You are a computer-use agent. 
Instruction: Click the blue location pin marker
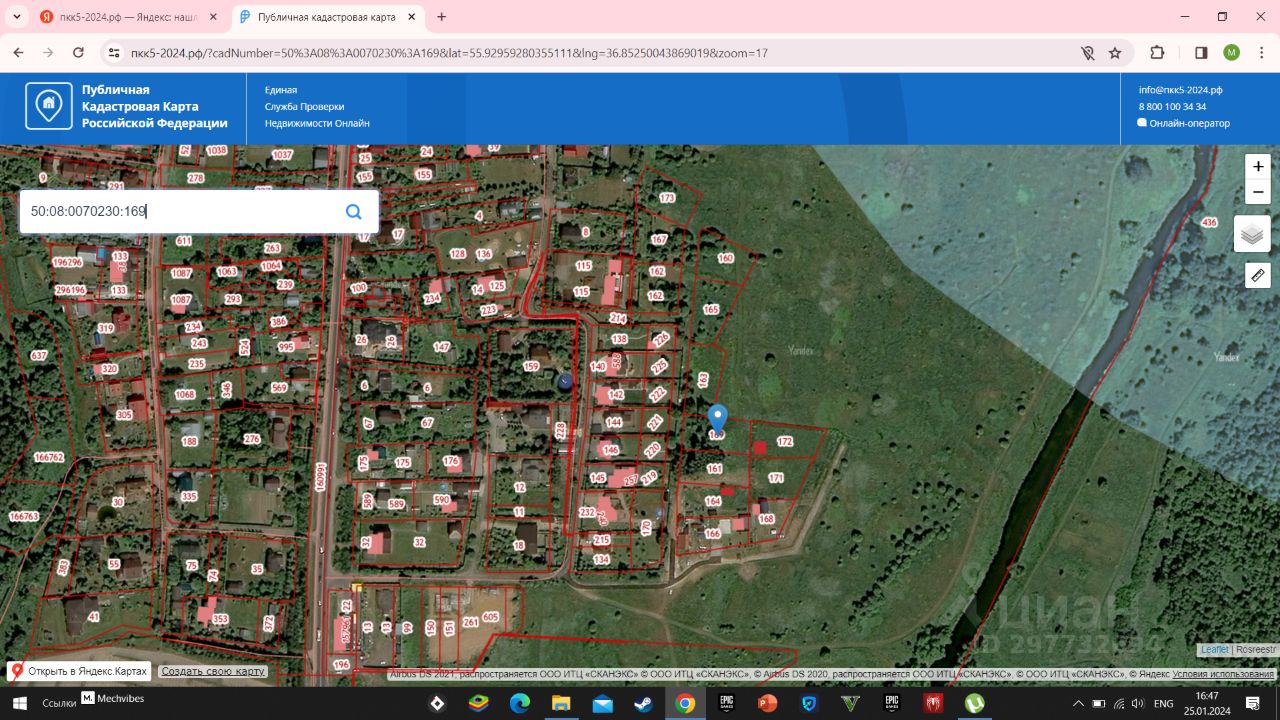click(x=717, y=420)
